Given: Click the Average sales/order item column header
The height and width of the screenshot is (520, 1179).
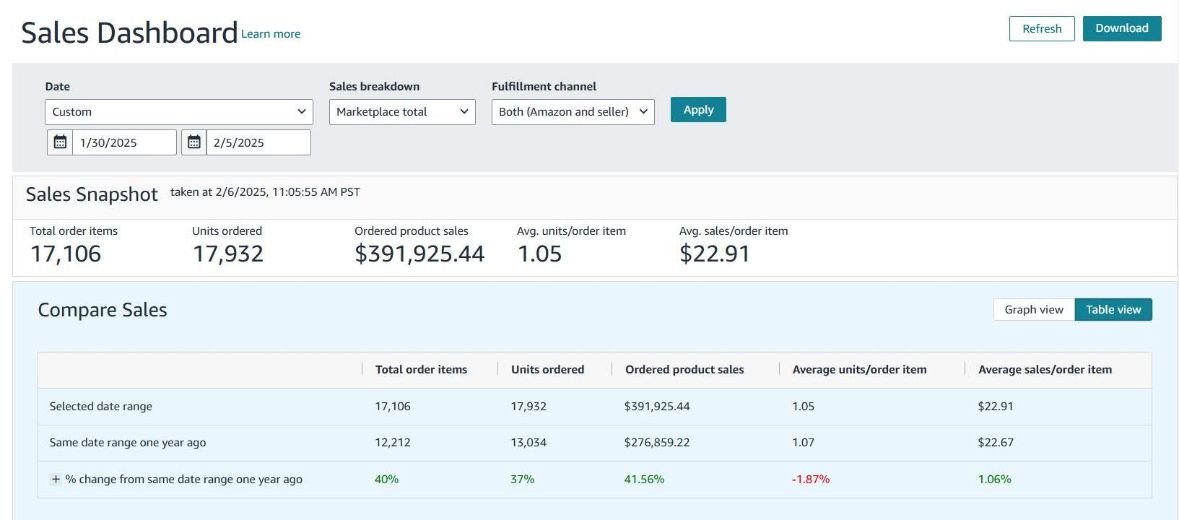Looking at the screenshot, I should (1044, 370).
